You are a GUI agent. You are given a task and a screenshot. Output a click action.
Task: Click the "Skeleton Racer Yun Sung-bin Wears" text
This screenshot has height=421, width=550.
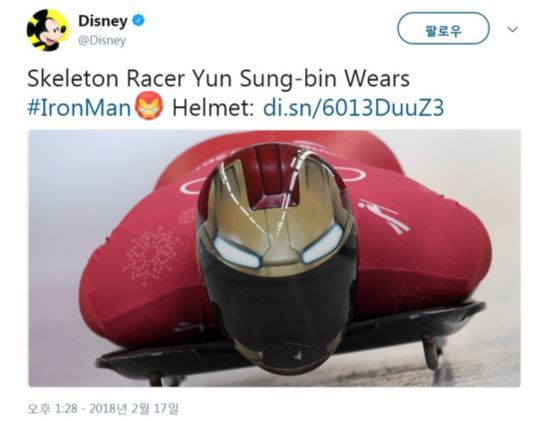point(219,79)
